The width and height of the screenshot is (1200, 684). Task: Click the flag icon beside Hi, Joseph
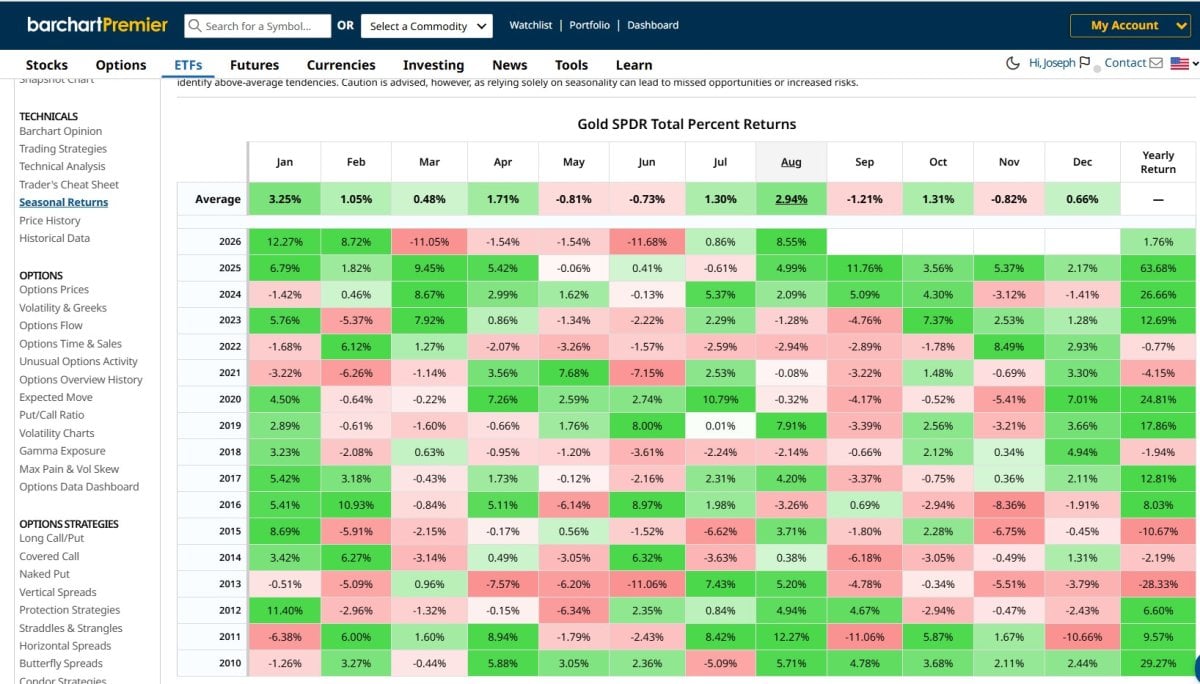(1085, 63)
